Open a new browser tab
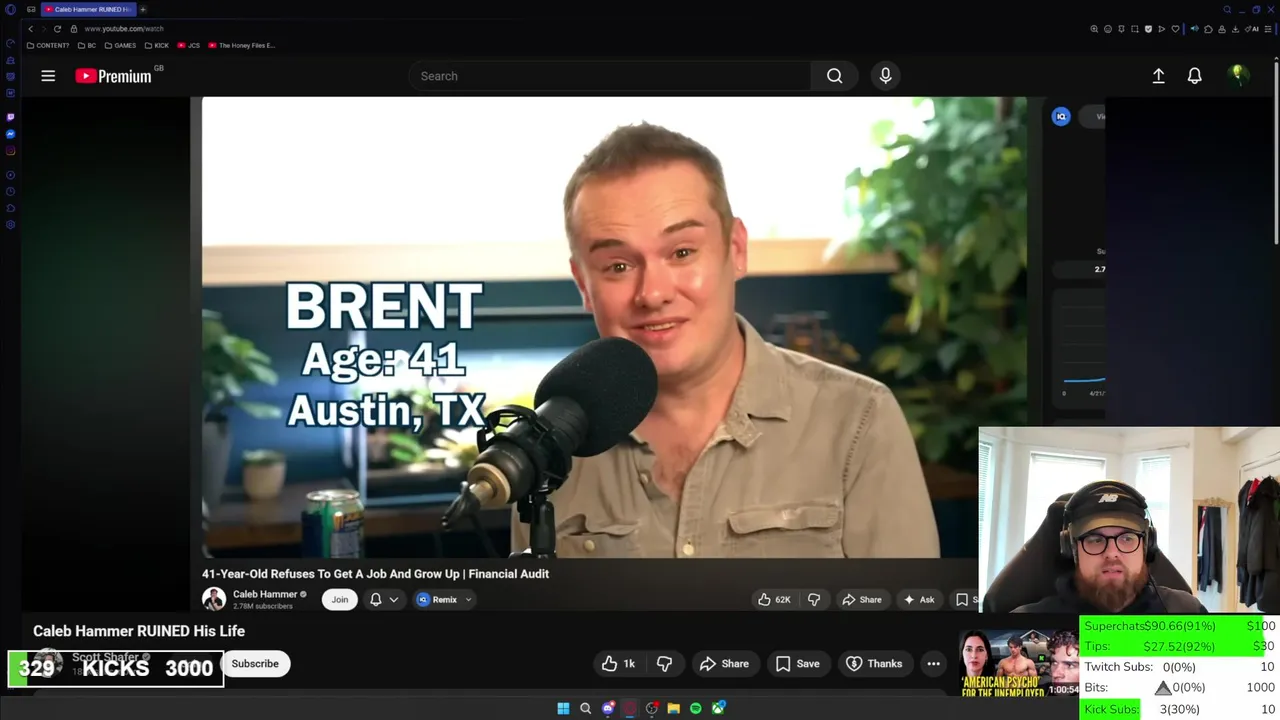 pos(143,9)
